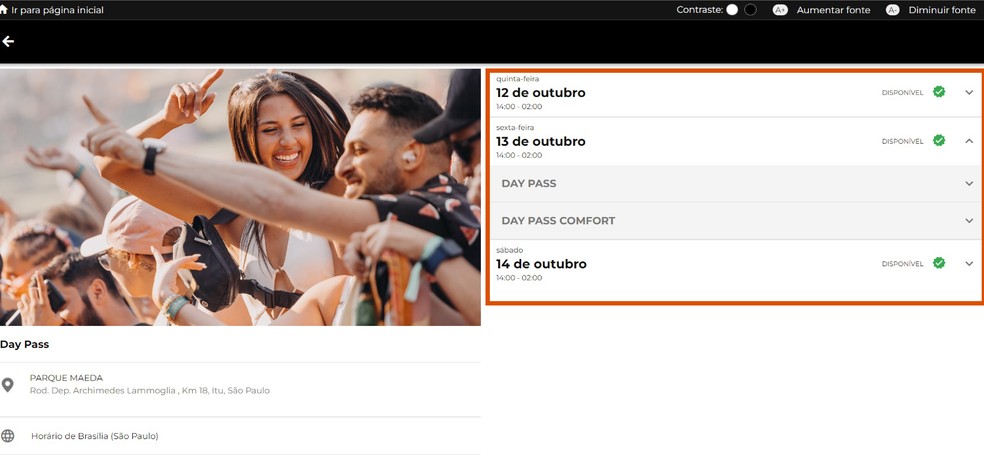Viewport: 984px width, 460px height.
Task: Click 'sábado' weekday label
Action: click(x=510, y=250)
